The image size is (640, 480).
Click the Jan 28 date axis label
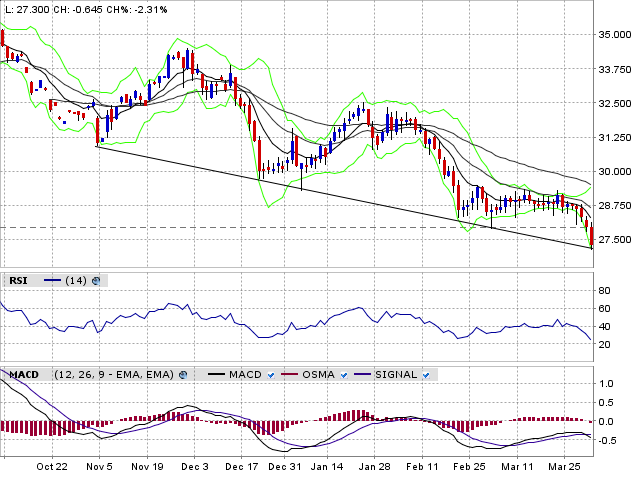[374, 467]
